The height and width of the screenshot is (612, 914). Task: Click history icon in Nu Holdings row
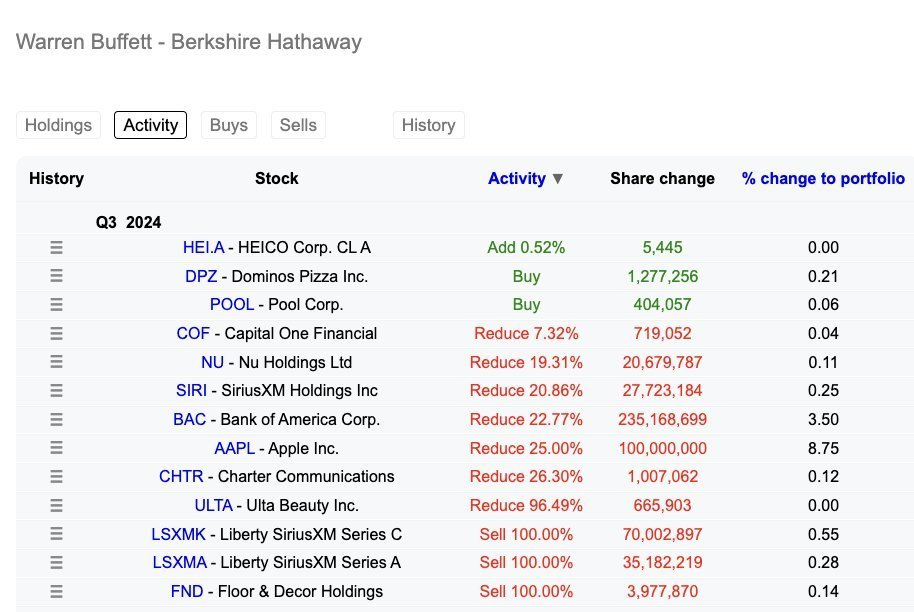[x=56, y=363]
